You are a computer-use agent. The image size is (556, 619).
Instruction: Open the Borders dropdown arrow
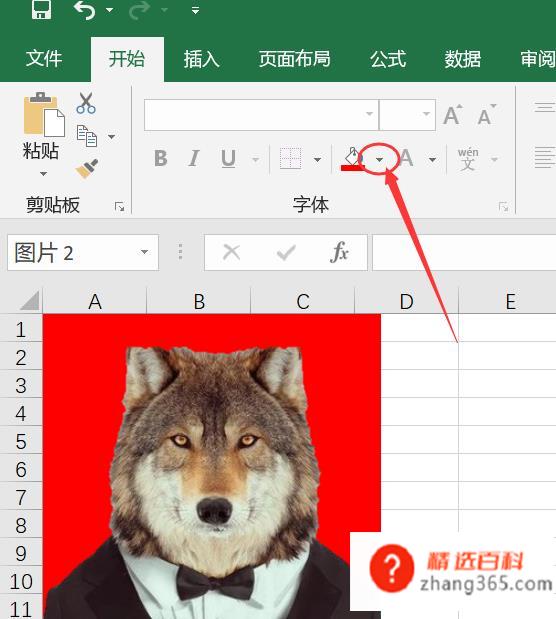pyautogui.click(x=317, y=160)
